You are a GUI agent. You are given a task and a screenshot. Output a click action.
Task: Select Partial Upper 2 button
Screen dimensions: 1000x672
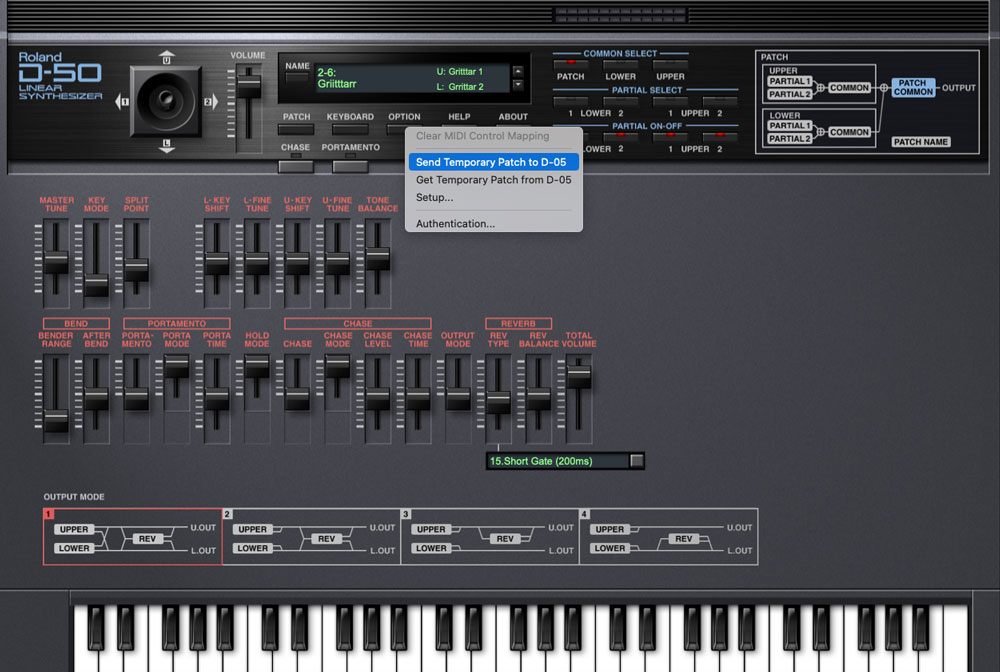click(x=719, y=101)
